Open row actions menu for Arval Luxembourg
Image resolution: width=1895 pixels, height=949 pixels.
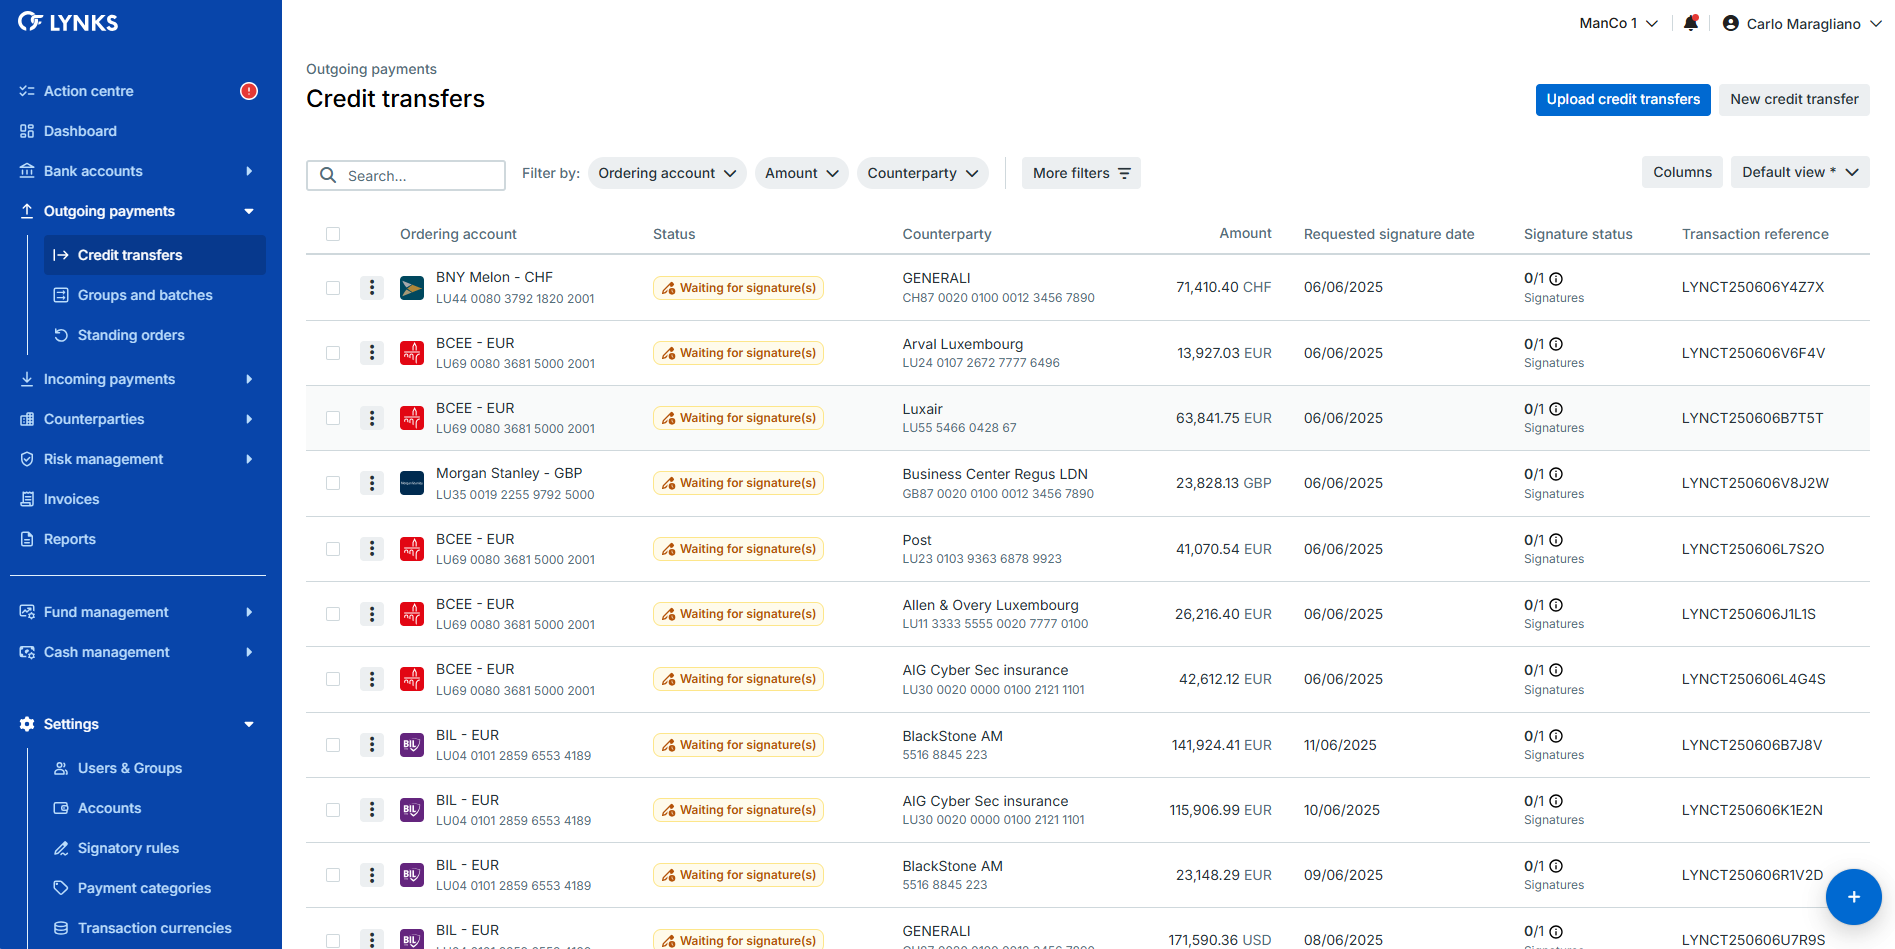pyautogui.click(x=372, y=353)
